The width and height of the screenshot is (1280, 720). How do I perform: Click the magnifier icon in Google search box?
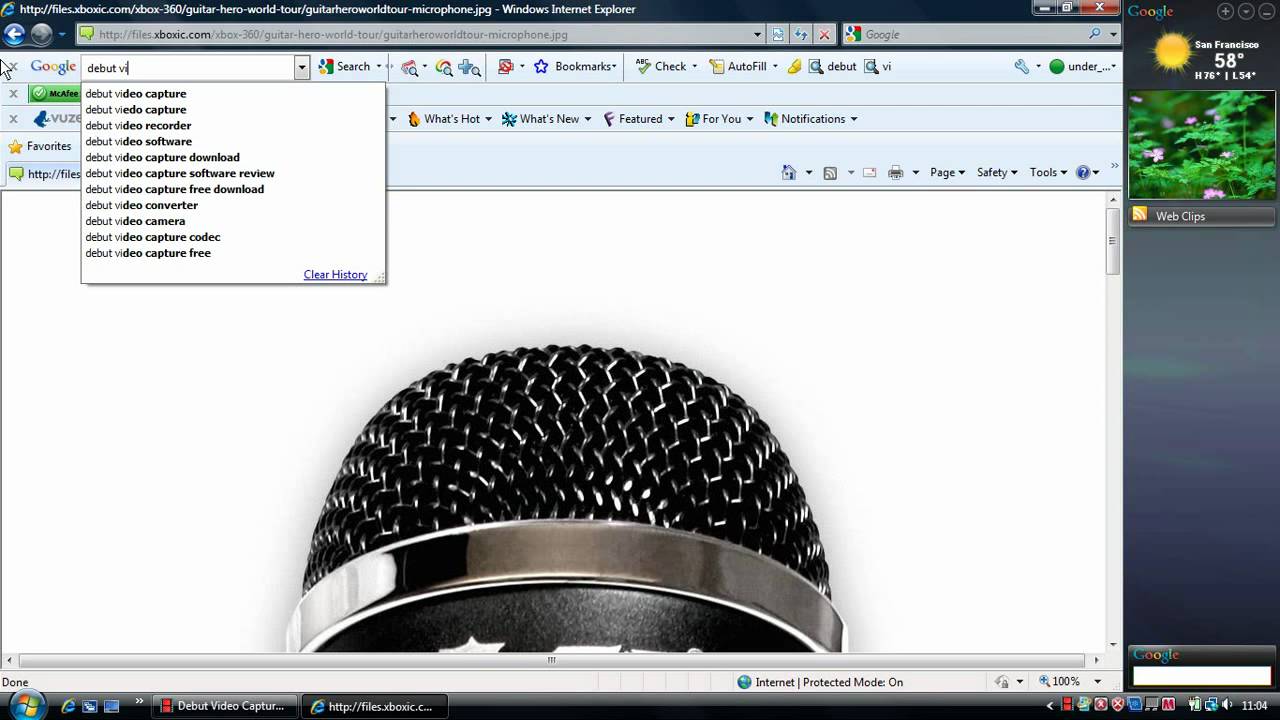point(1095,34)
